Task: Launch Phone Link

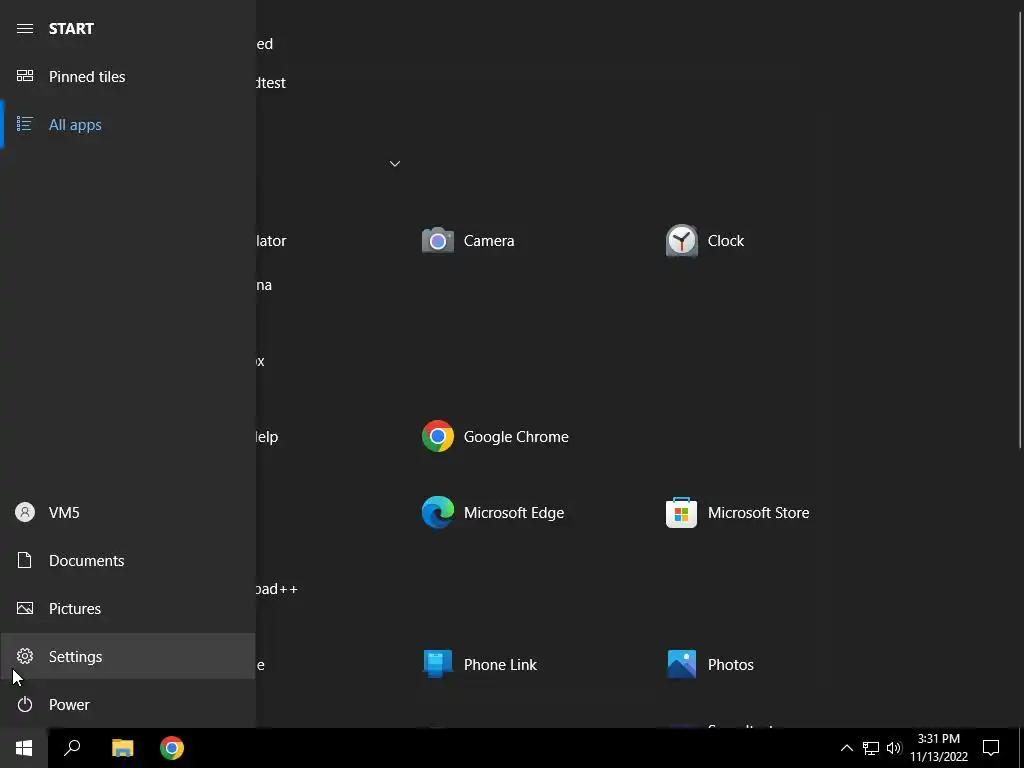Action: pyautogui.click(x=479, y=665)
